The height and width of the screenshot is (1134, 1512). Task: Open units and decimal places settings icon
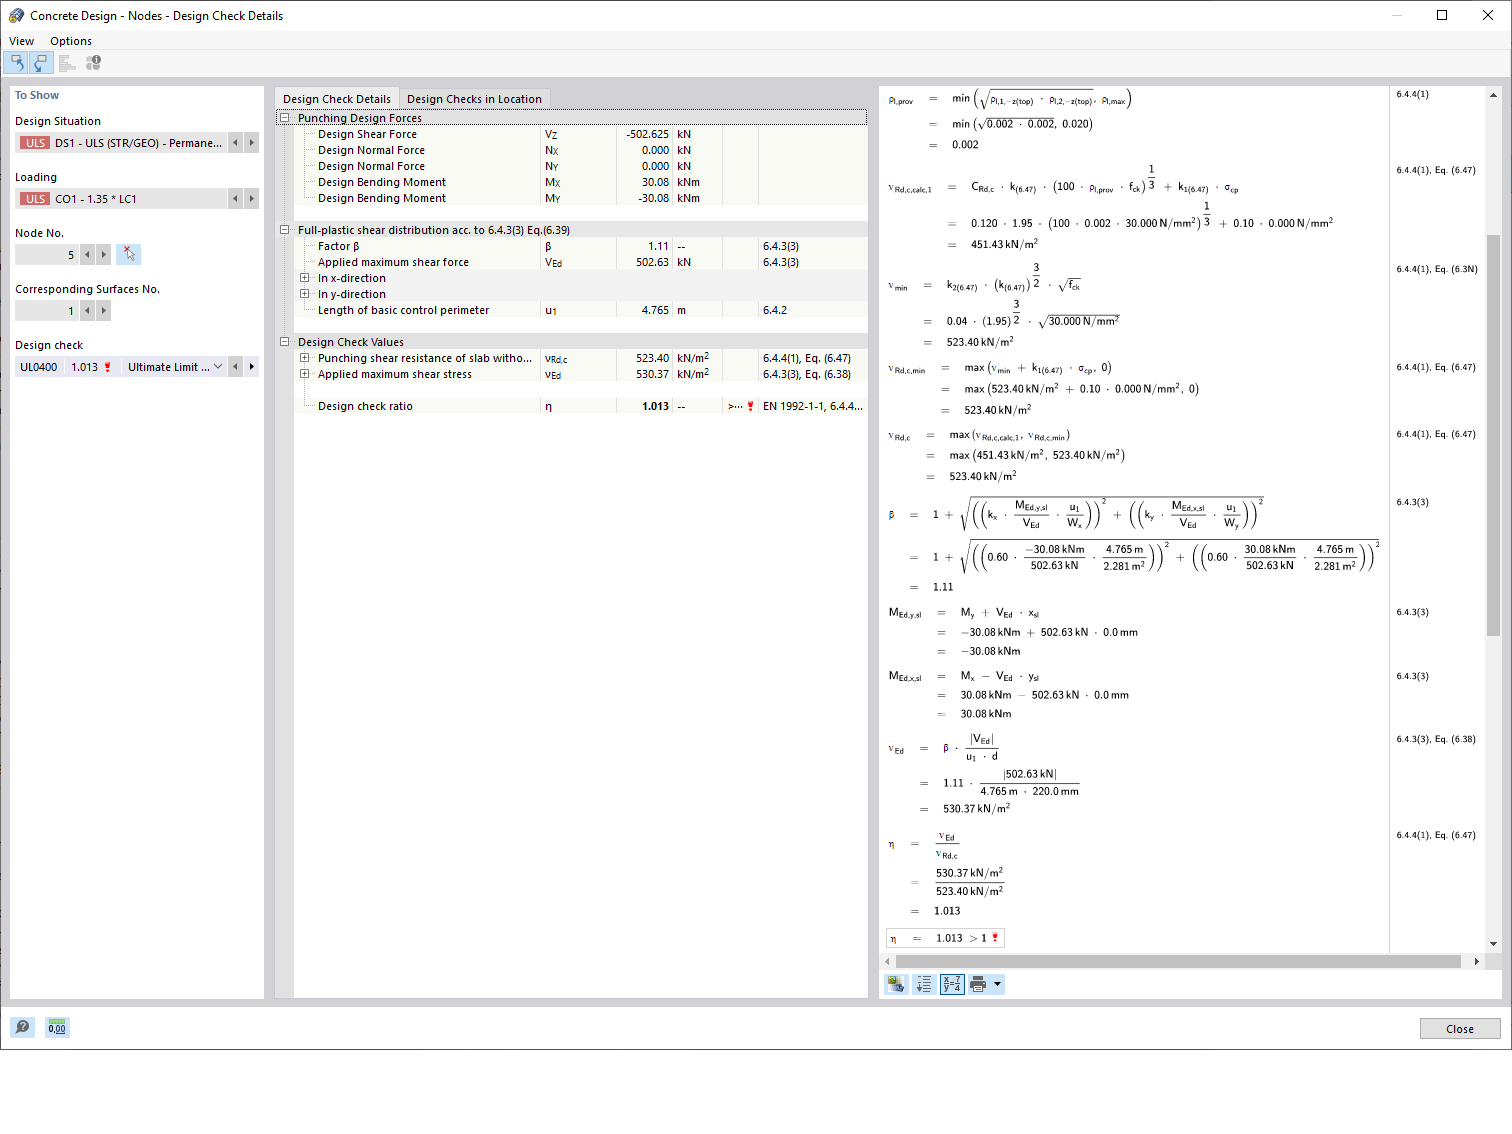tap(56, 1027)
